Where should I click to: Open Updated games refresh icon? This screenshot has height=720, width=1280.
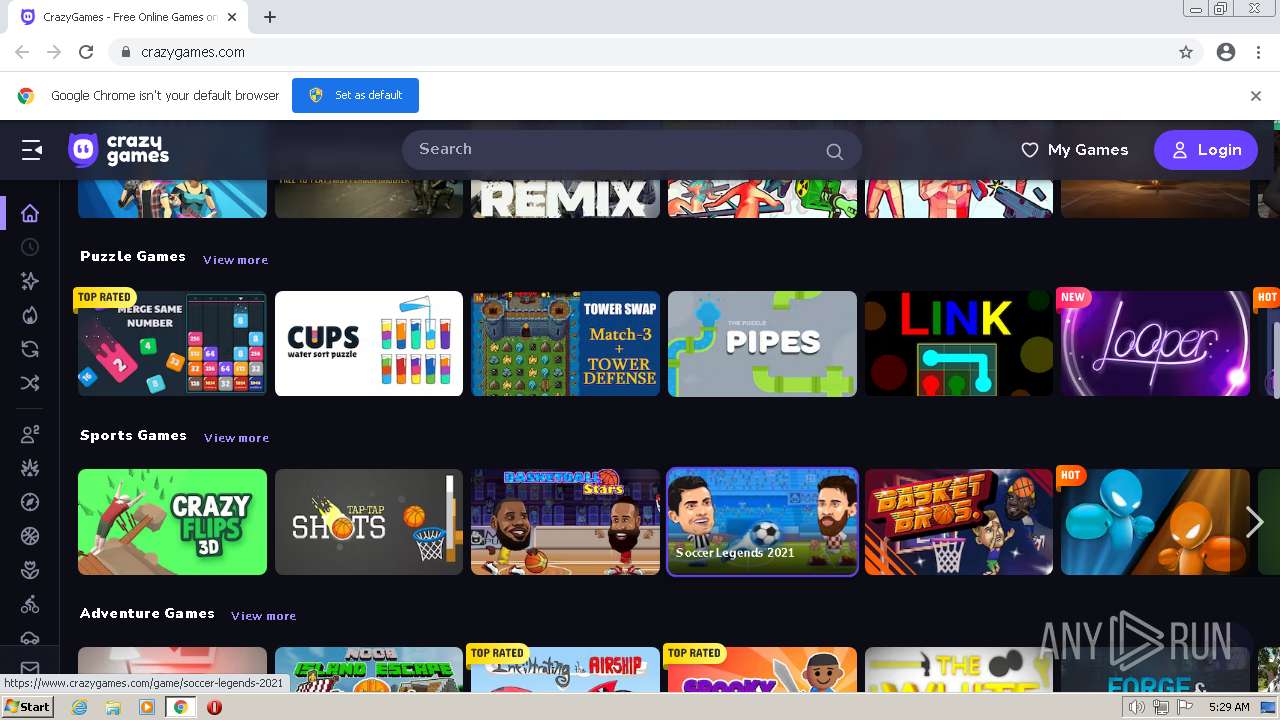[x=30, y=349]
